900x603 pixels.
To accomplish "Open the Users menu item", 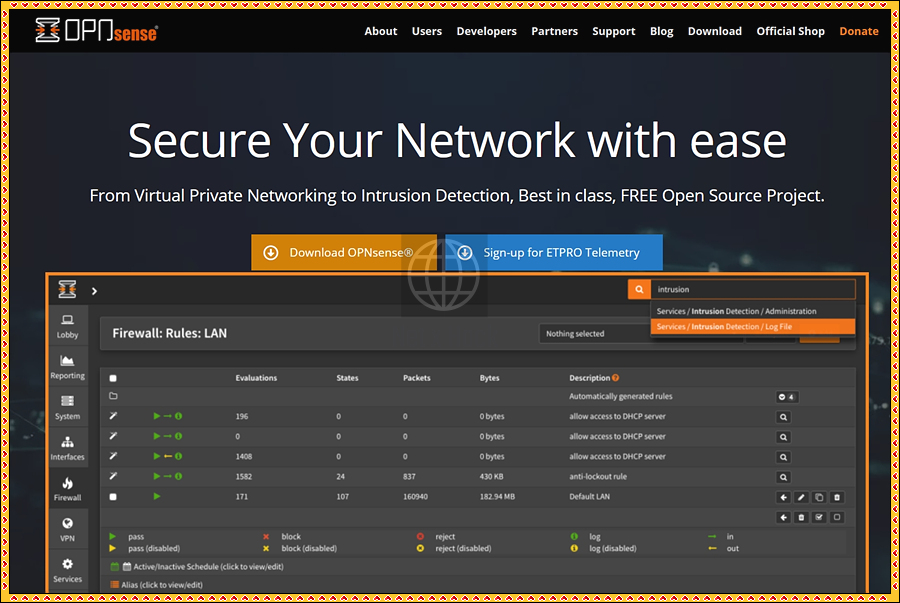I will point(426,31).
